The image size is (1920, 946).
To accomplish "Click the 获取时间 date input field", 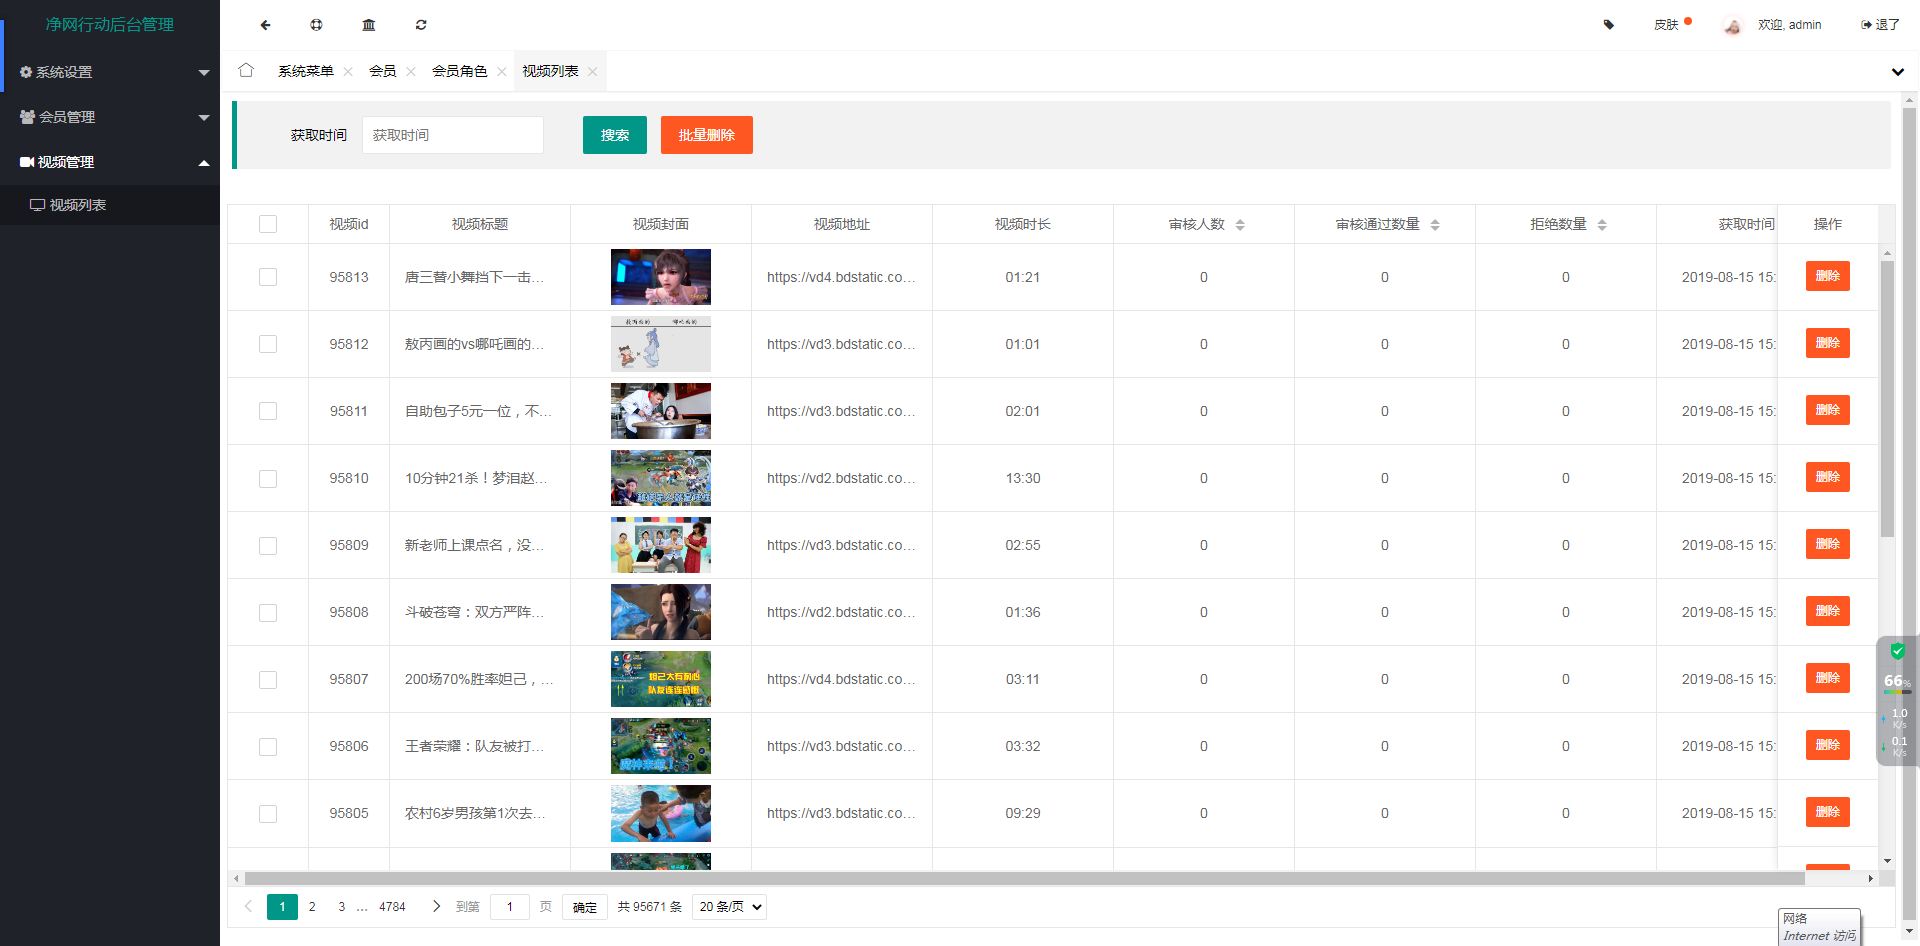I will pos(453,135).
